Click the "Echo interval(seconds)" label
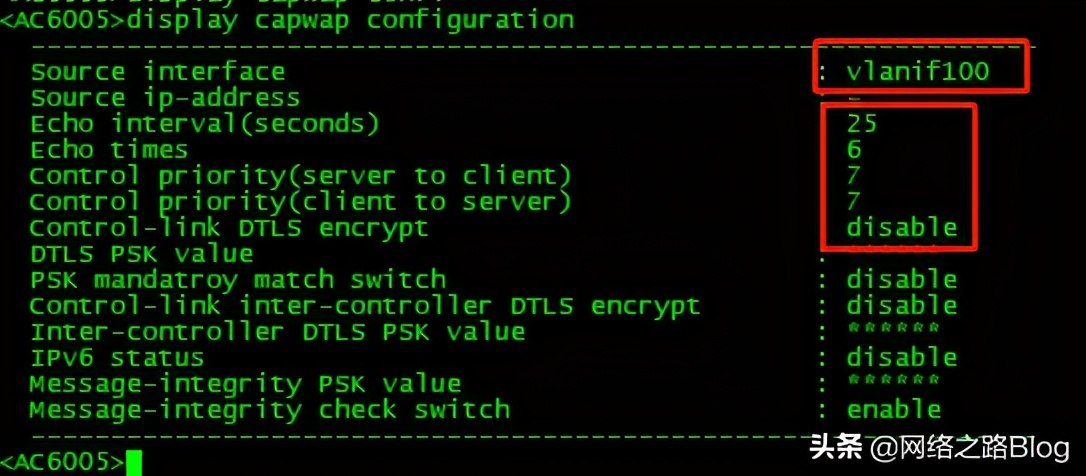Viewport: 1086px width, 476px height. (x=205, y=124)
